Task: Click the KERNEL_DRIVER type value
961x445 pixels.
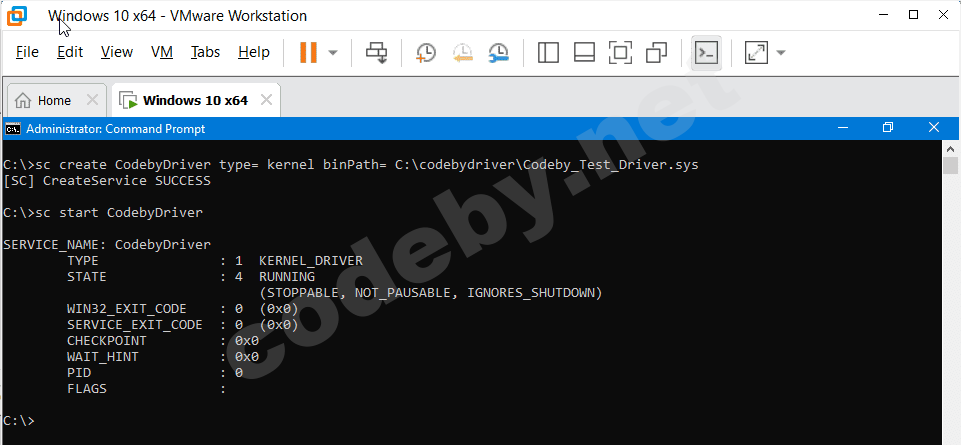Action: pyautogui.click(x=311, y=261)
